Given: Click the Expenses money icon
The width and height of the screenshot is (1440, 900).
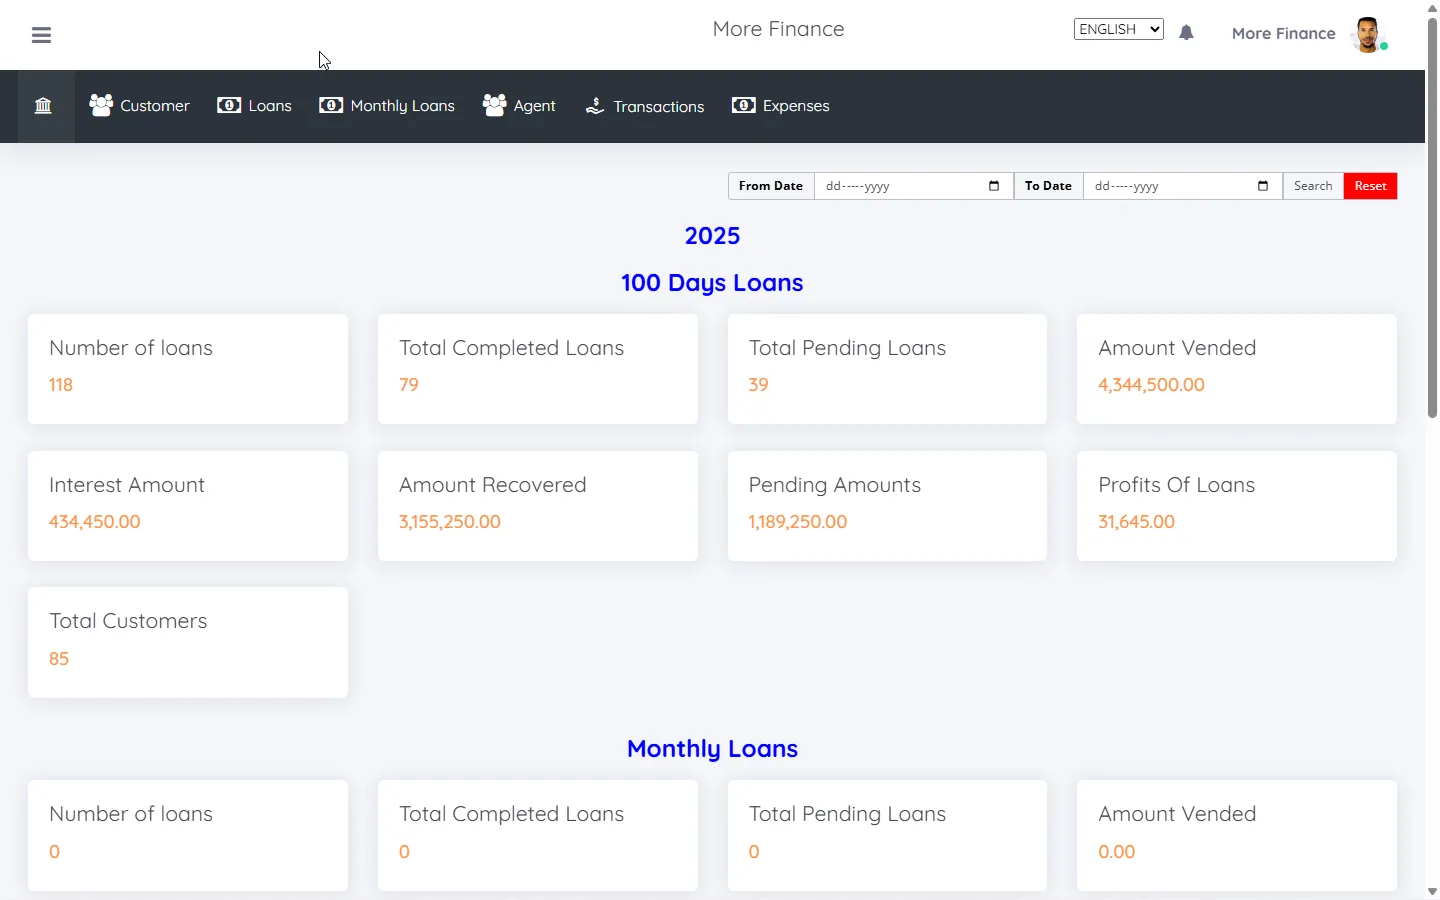Looking at the screenshot, I should pyautogui.click(x=743, y=105).
